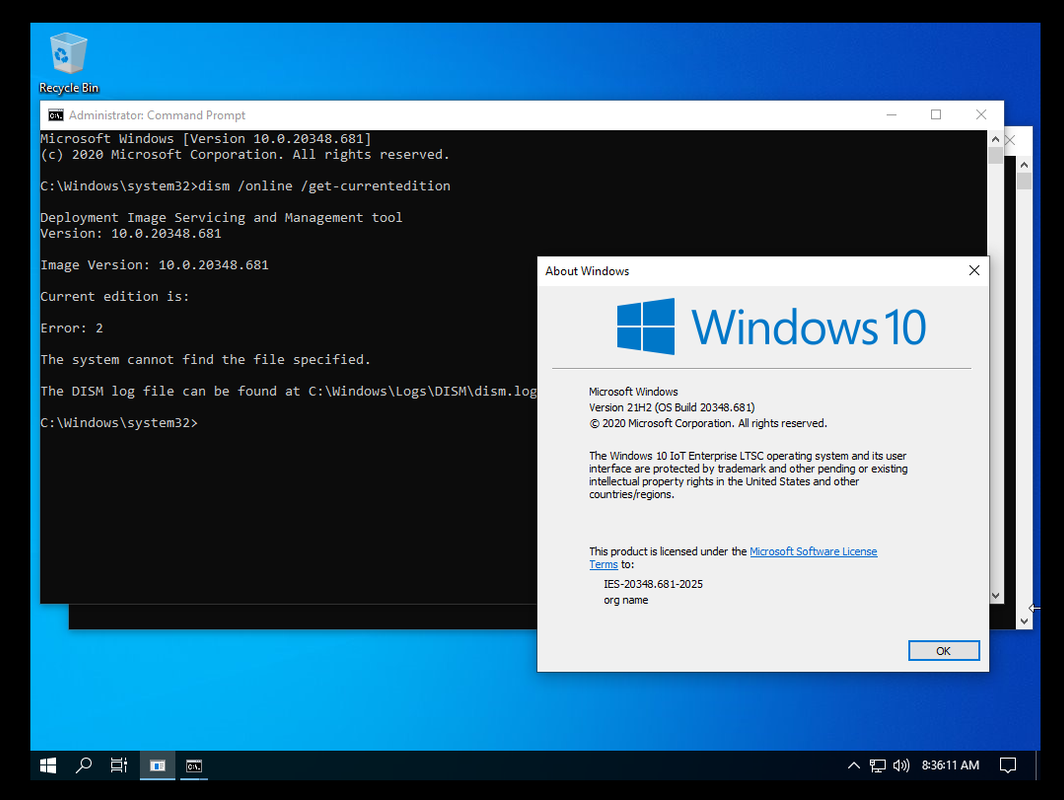Screen dimensions: 1064x800
Task: Click 'IES-20348.681-2025' licensee text
Action: [653, 584]
